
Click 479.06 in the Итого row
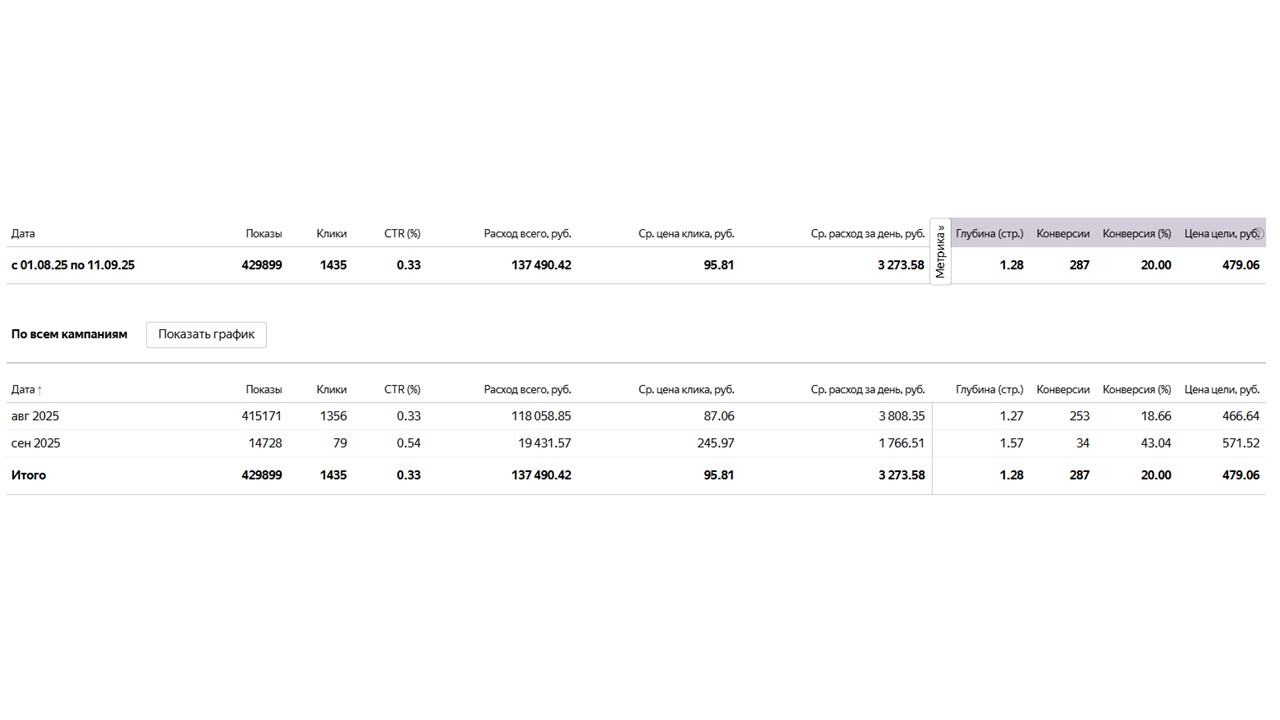click(x=1241, y=475)
